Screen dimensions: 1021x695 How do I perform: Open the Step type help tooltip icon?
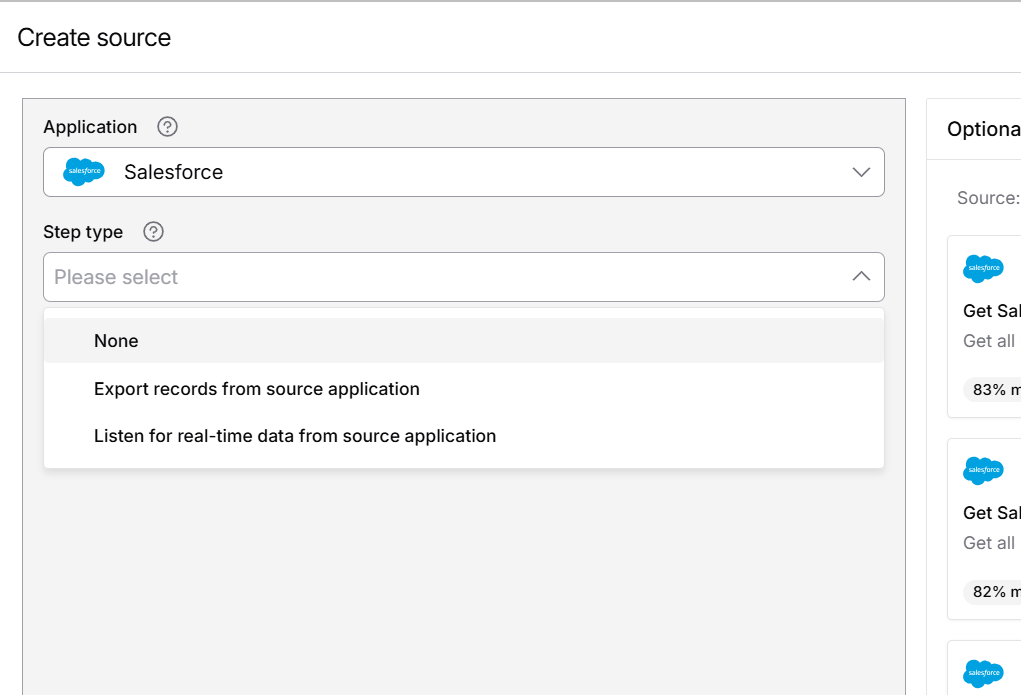pos(152,232)
